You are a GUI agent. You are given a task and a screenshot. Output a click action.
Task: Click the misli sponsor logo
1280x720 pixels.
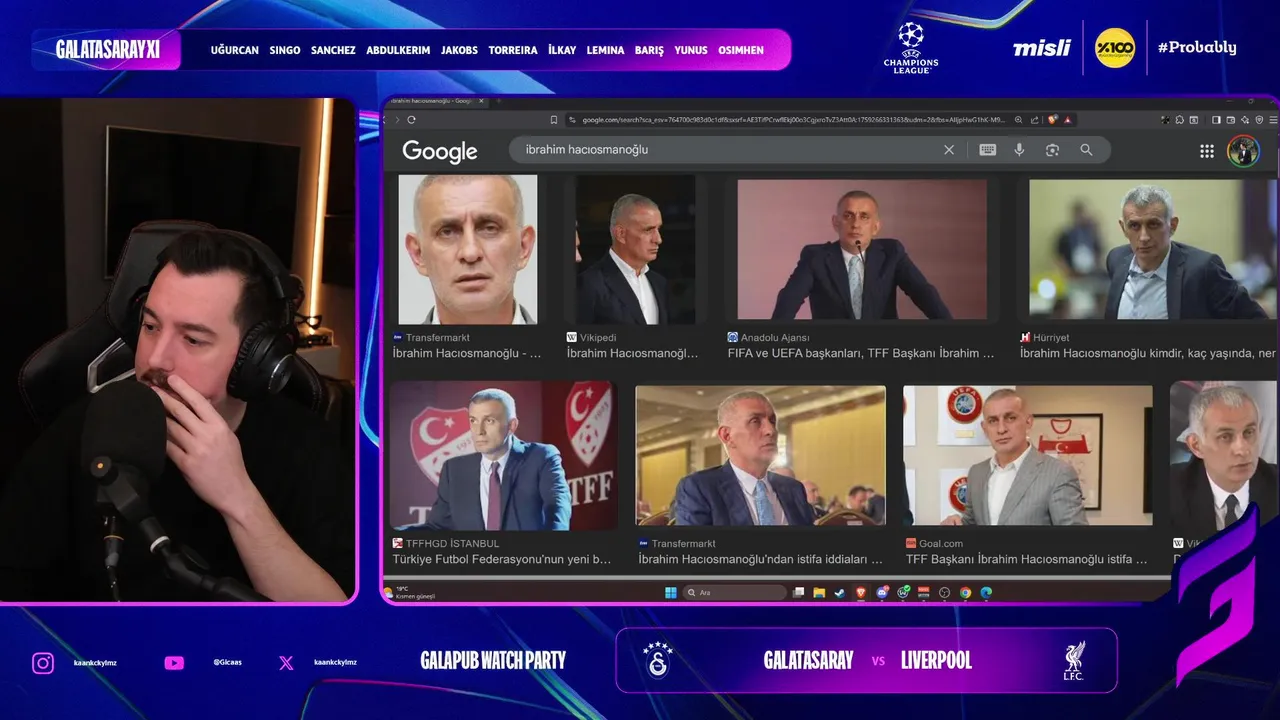[1042, 48]
